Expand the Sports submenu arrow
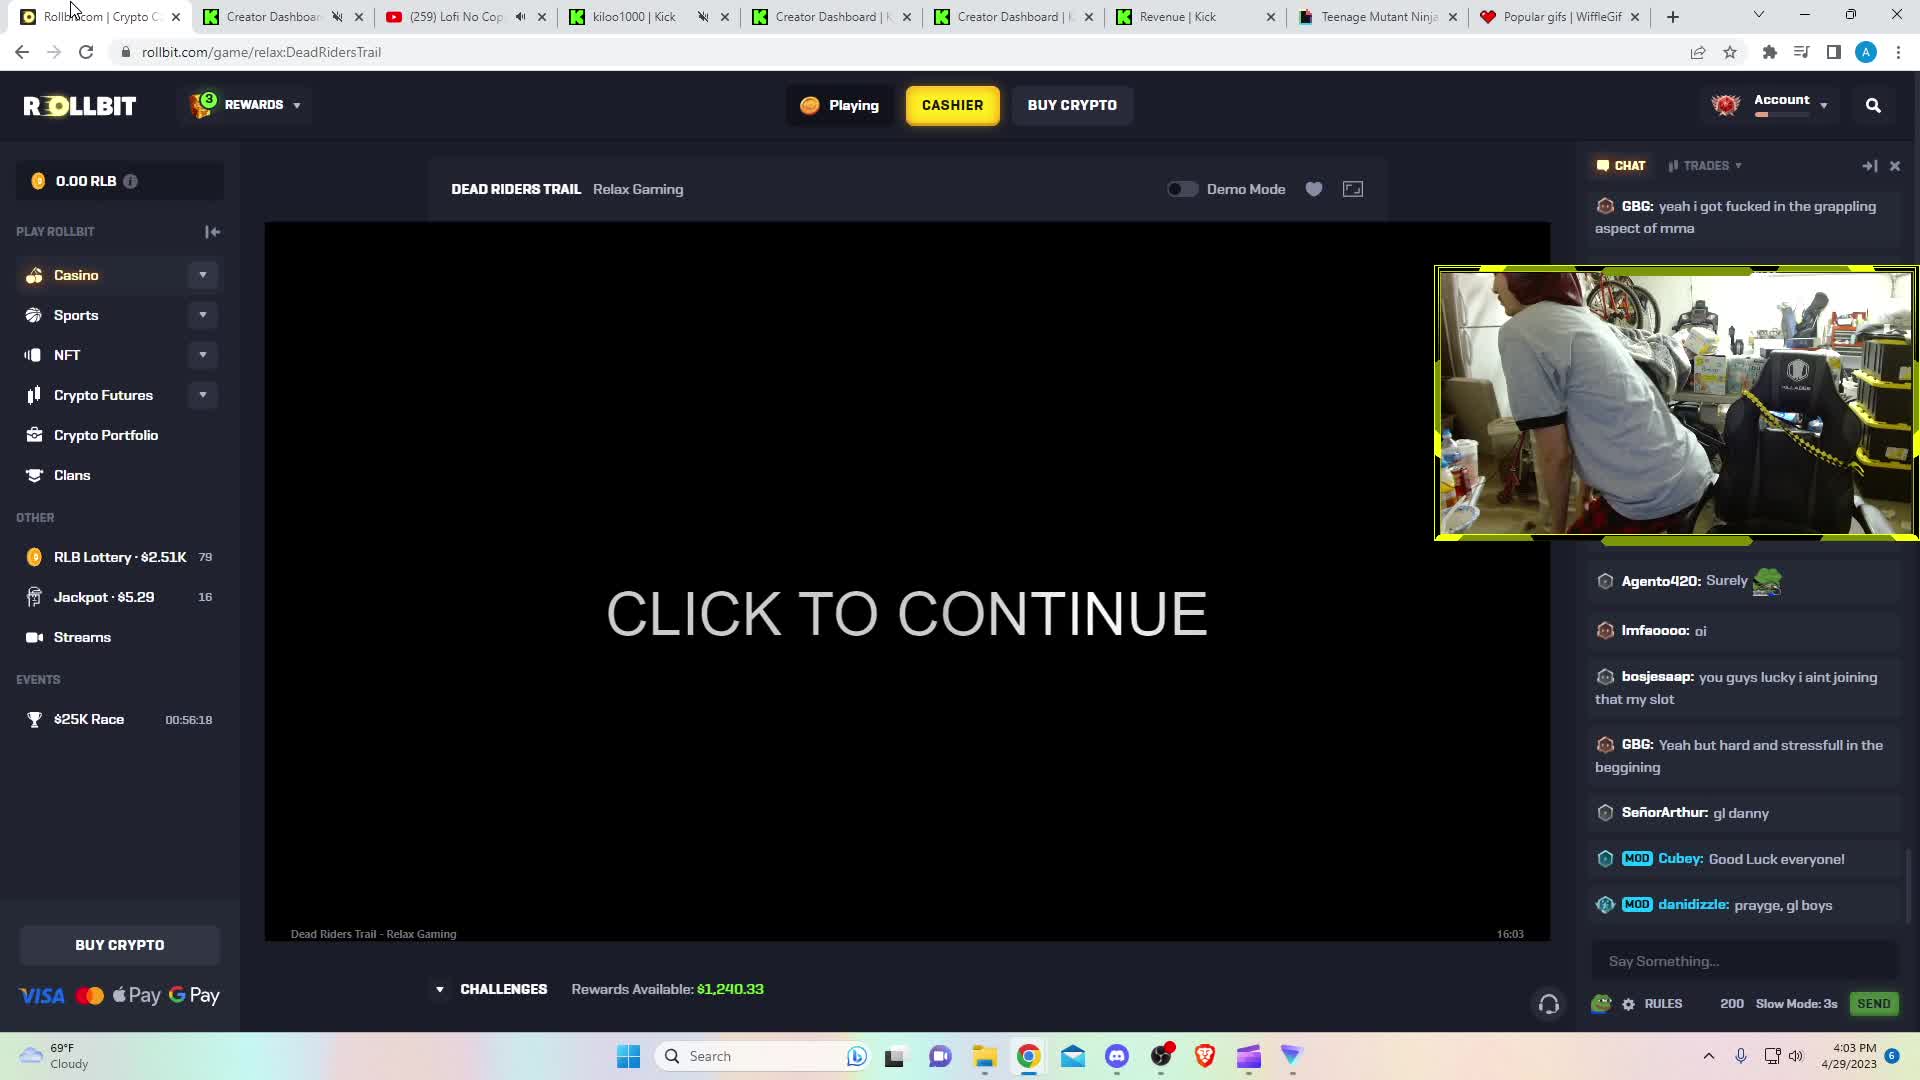Viewport: 1920px width, 1080px height. pyautogui.click(x=203, y=315)
